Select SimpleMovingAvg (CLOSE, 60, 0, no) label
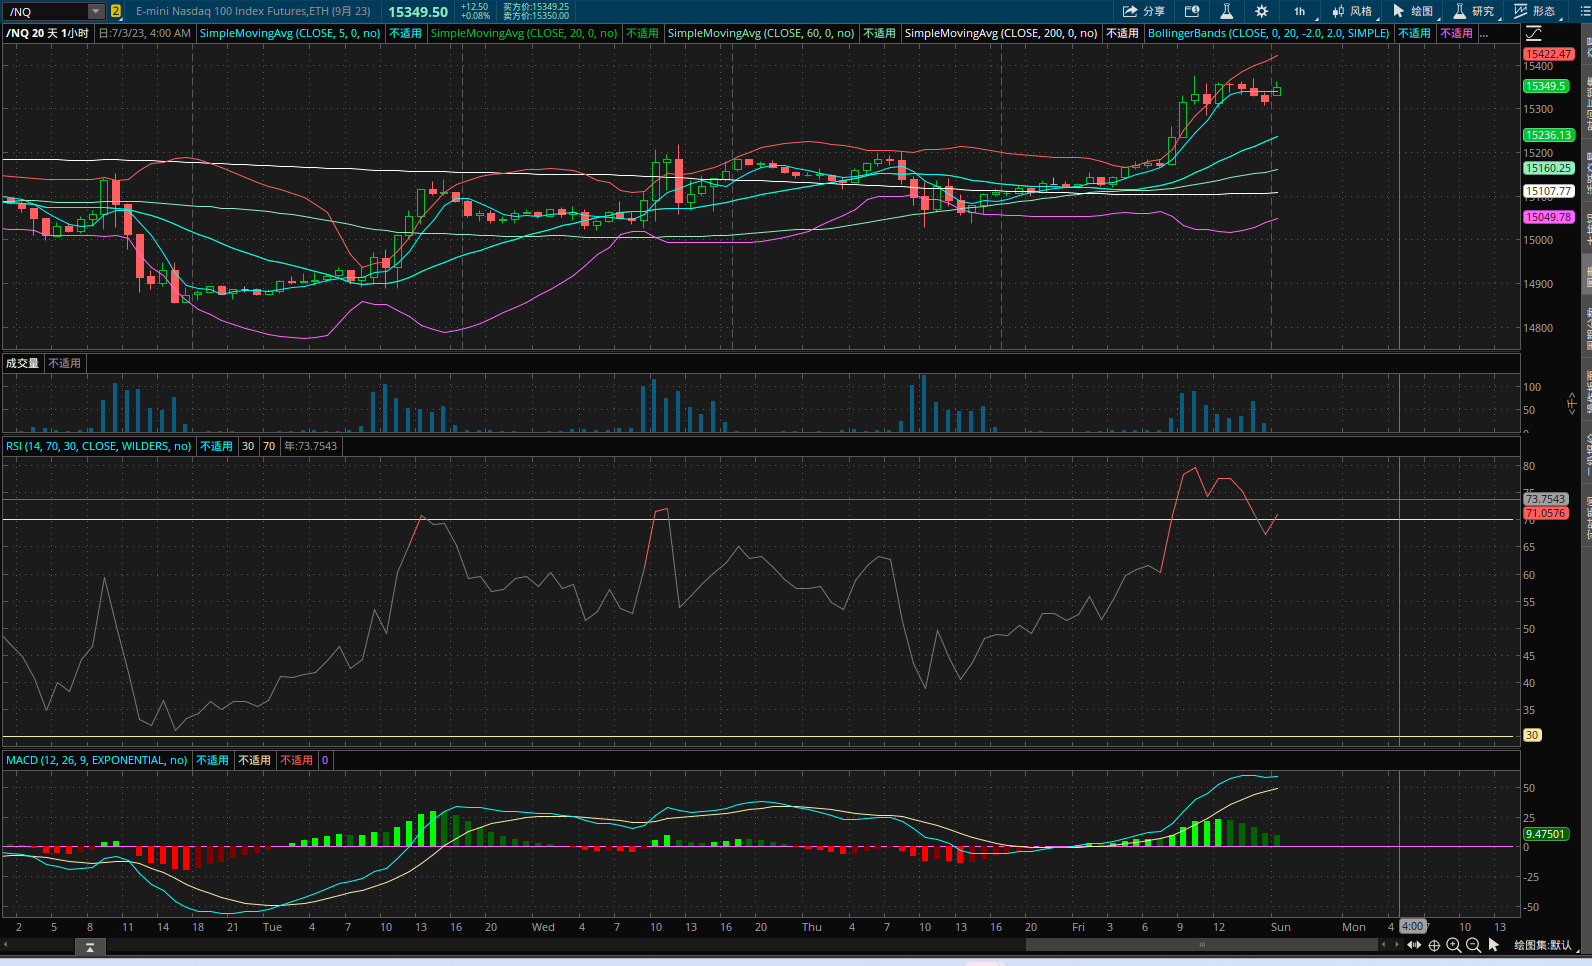 coord(761,33)
